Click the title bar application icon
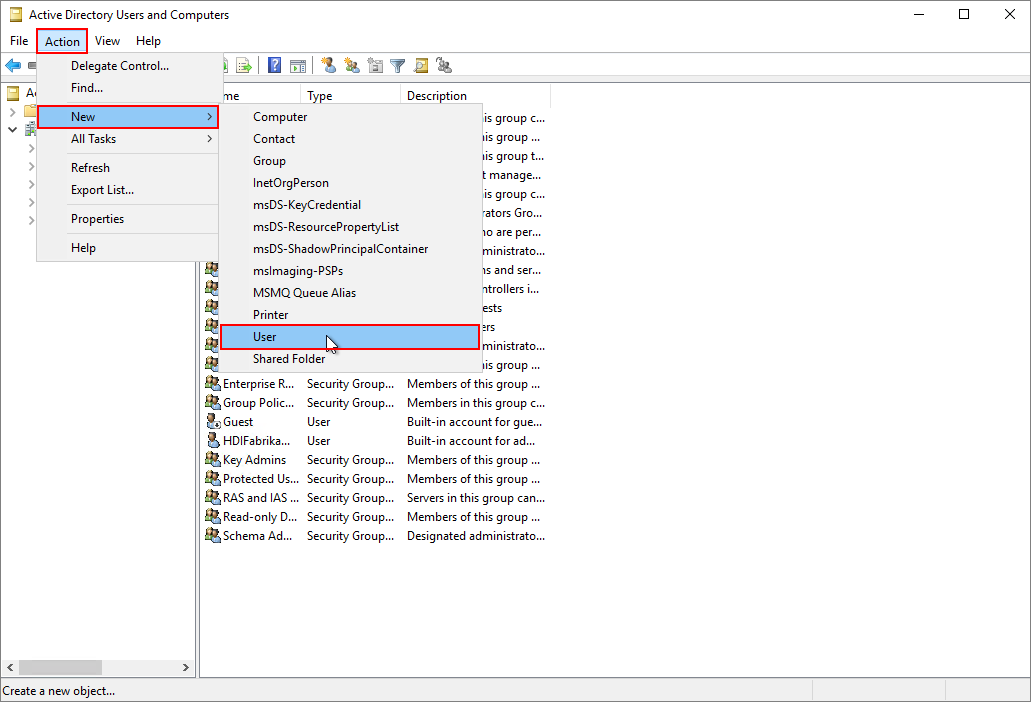 coord(16,14)
